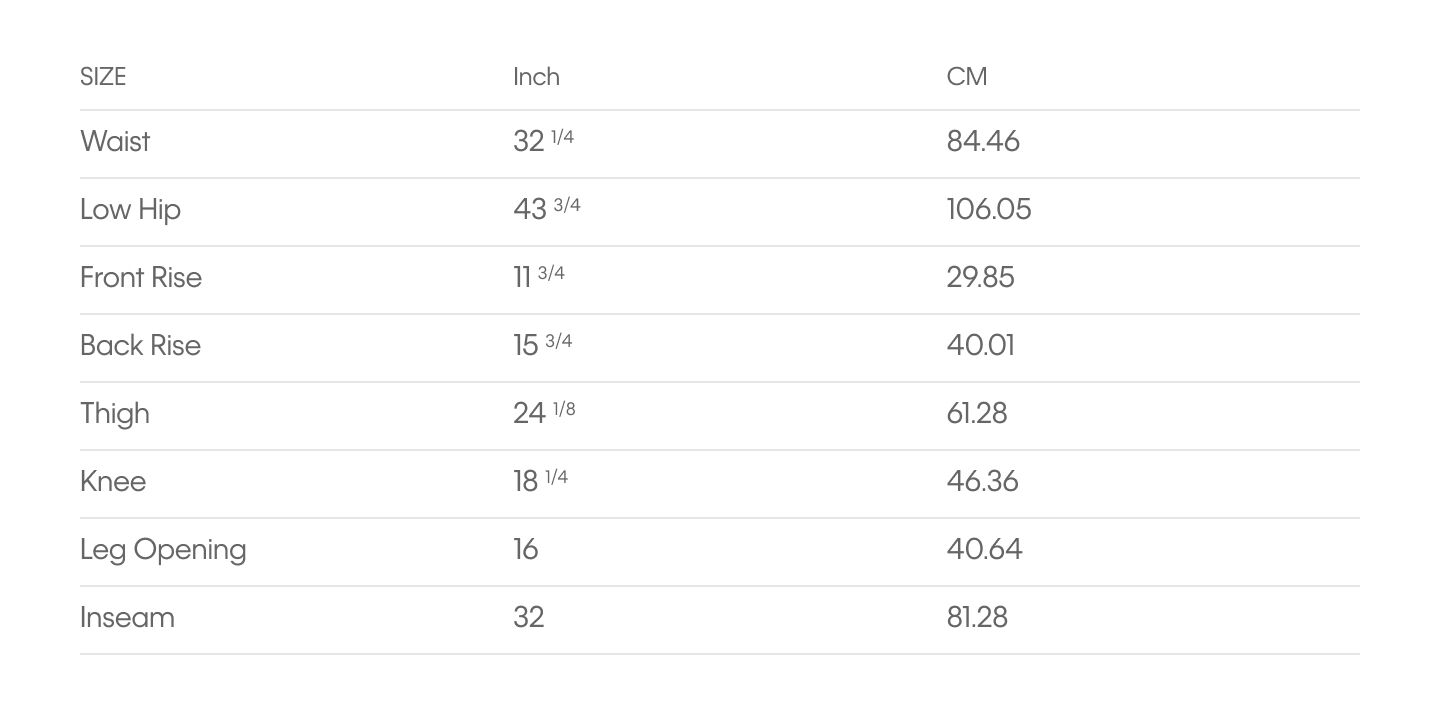Select the 84.46 cm value

pyautogui.click(x=983, y=141)
